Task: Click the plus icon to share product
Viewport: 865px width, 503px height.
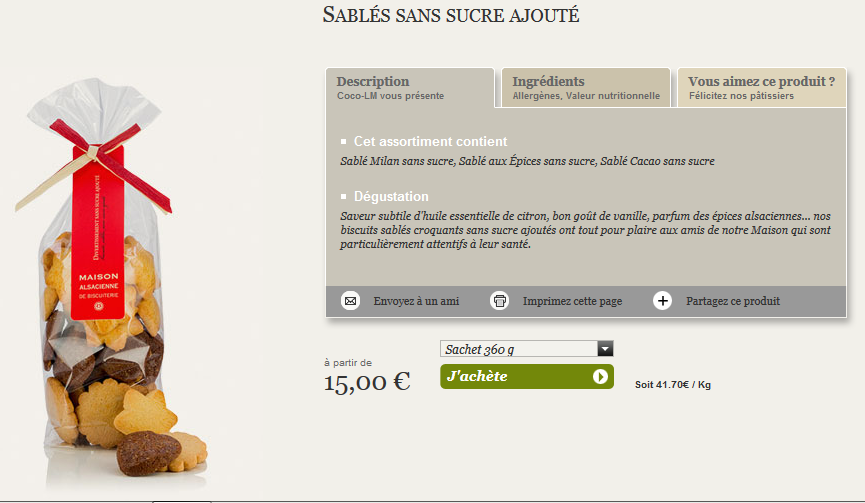Action: [662, 301]
